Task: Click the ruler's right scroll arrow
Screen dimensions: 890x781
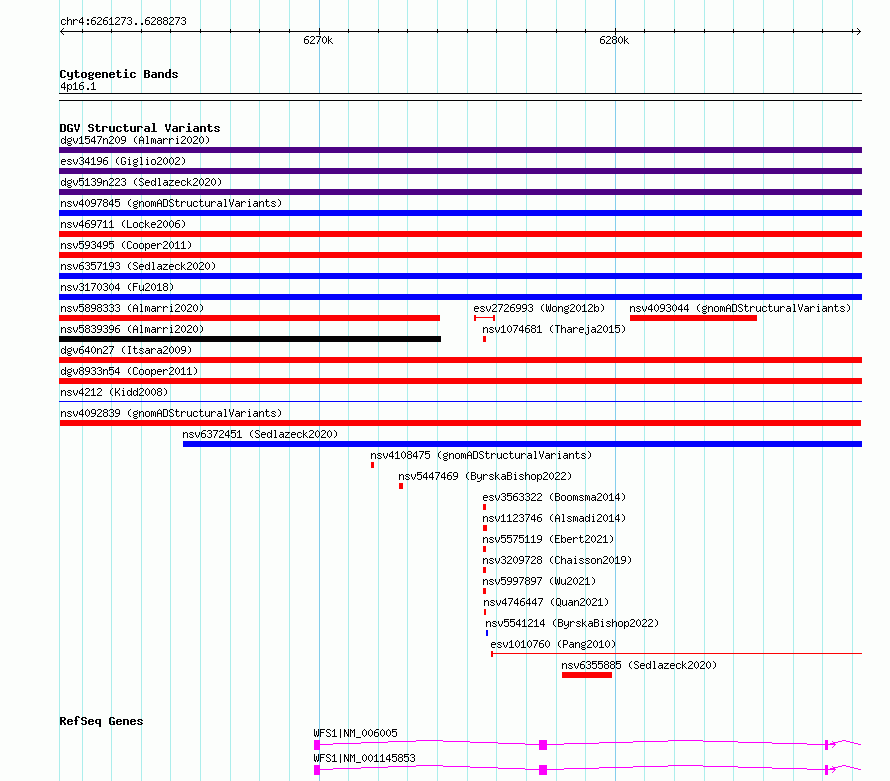Action: point(858,32)
